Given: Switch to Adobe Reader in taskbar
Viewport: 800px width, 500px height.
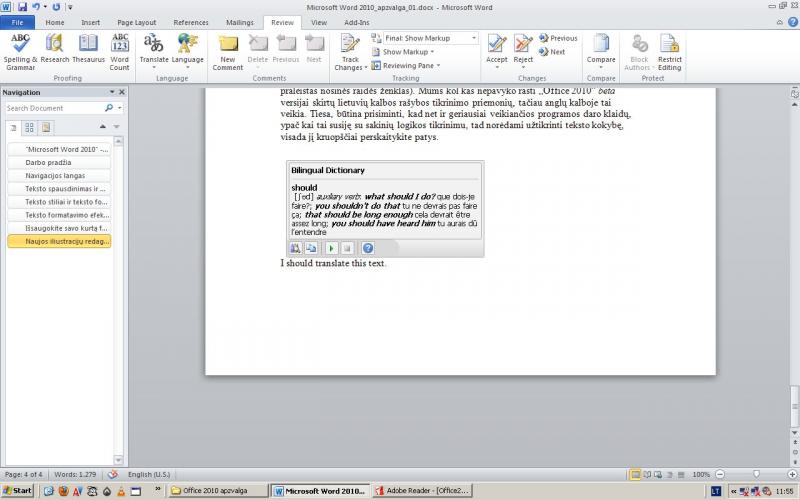Looking at the screenshot, I should click(422, 491).
